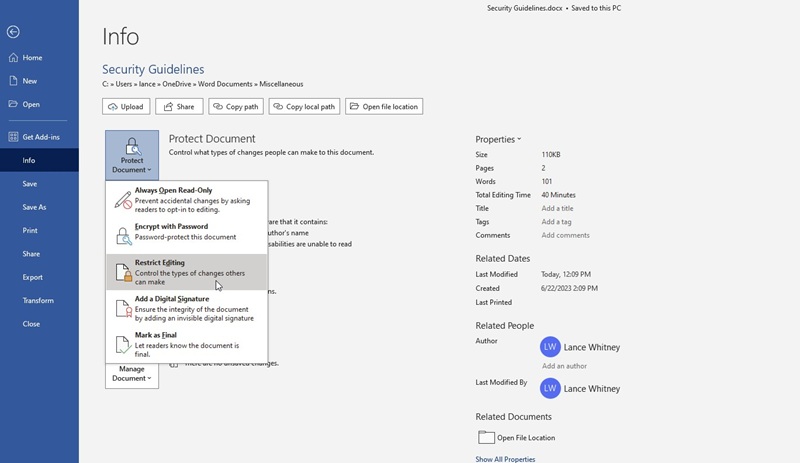
Task: Click the back arrow icon
Action: click(x=13, y=32)
